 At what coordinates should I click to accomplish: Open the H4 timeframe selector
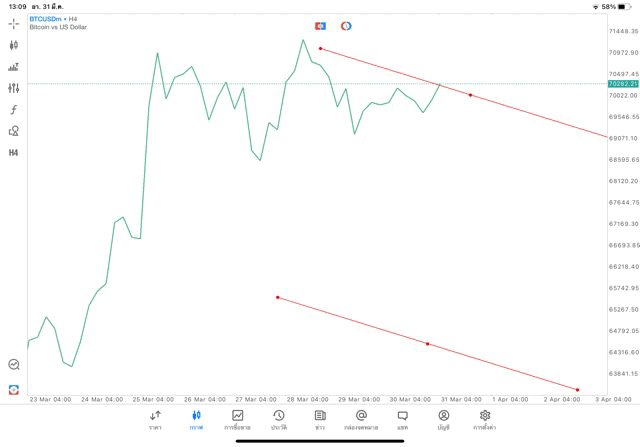coord(14,153)
